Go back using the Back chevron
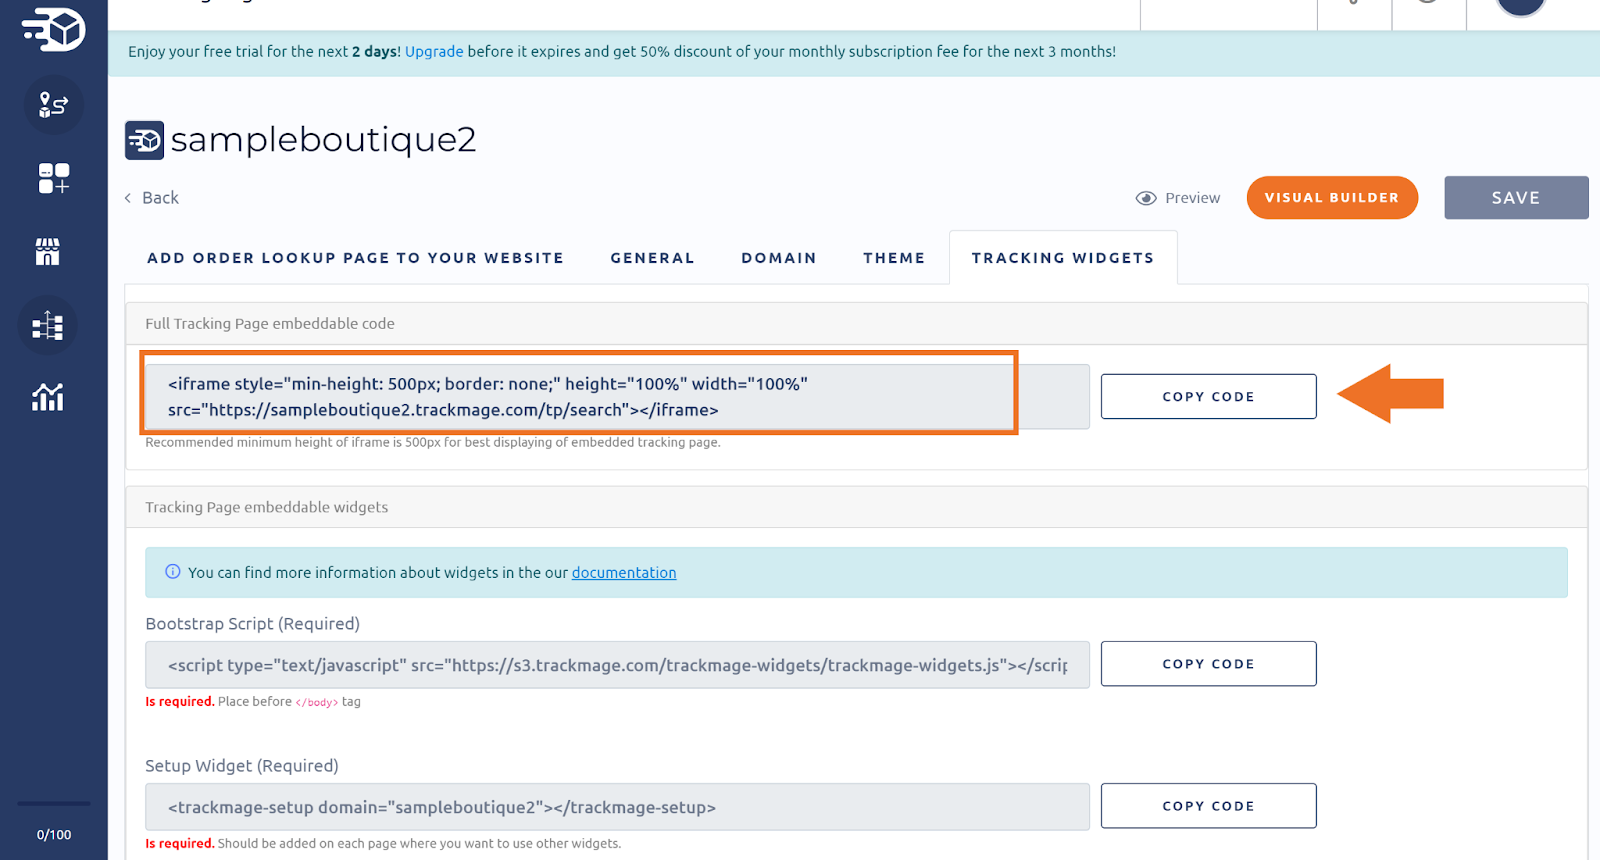Image resolution: width=1600 pixels, height=860 pixels. 128,198
